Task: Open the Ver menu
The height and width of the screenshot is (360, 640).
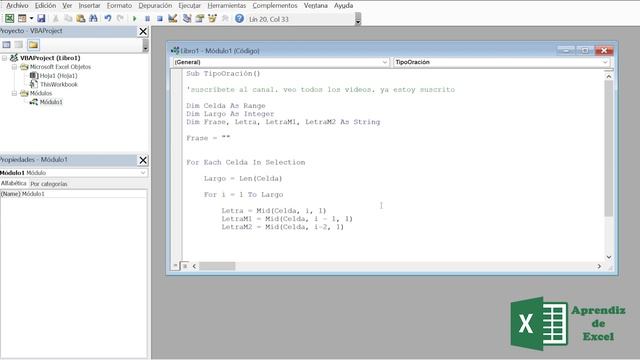Action: click(67, 5)
